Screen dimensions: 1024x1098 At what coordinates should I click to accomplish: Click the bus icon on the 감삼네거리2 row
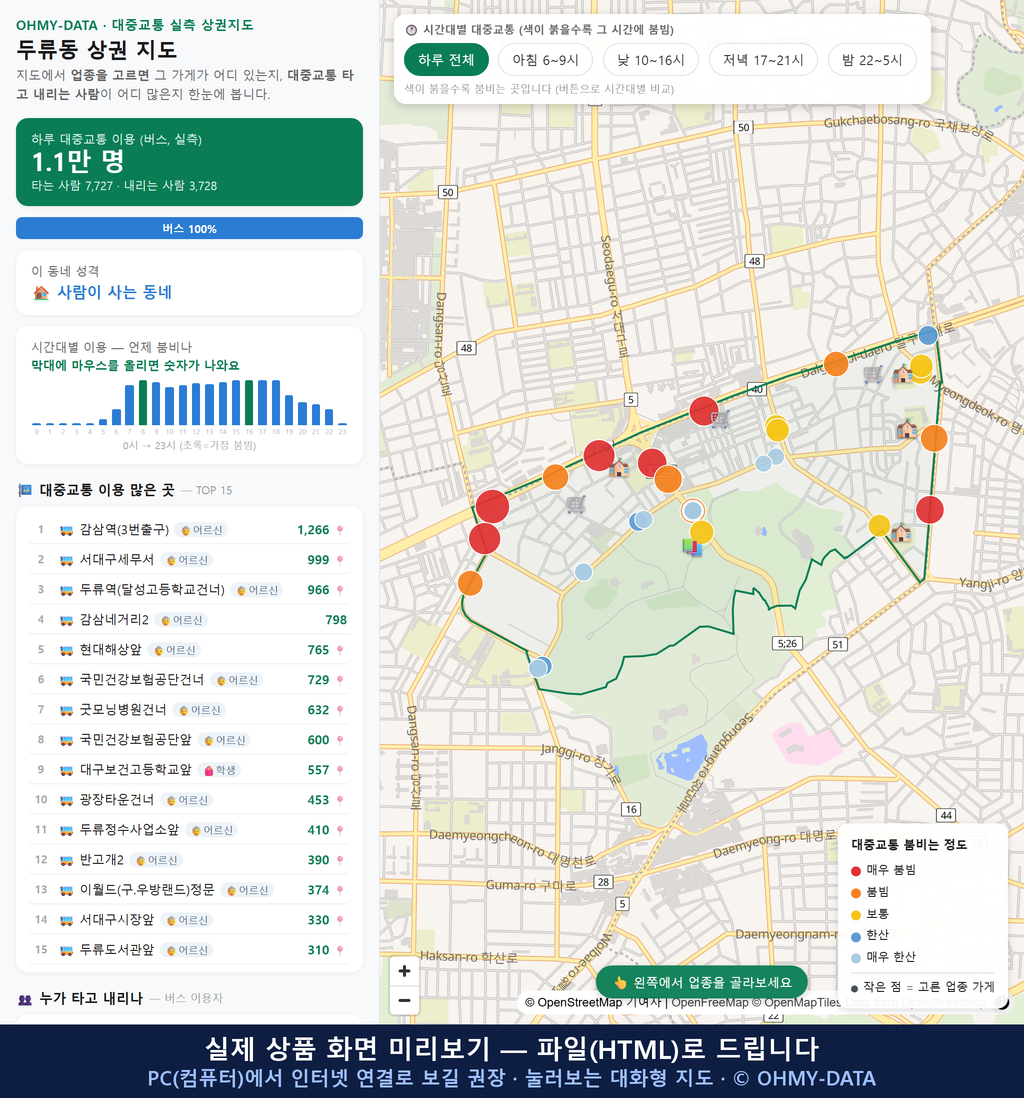tap(67, 620)
